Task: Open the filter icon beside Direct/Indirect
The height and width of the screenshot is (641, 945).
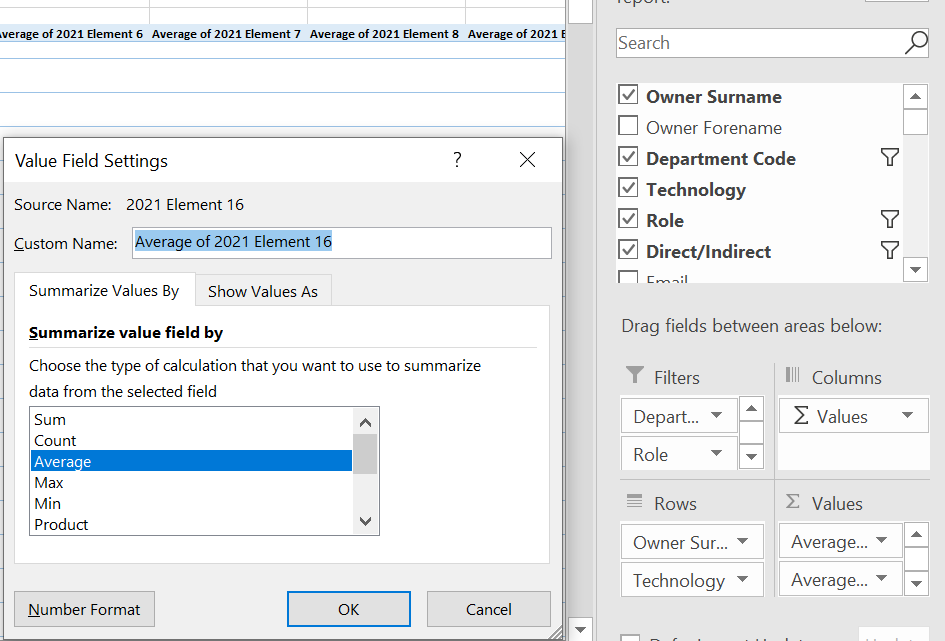Action: [889, 251]
